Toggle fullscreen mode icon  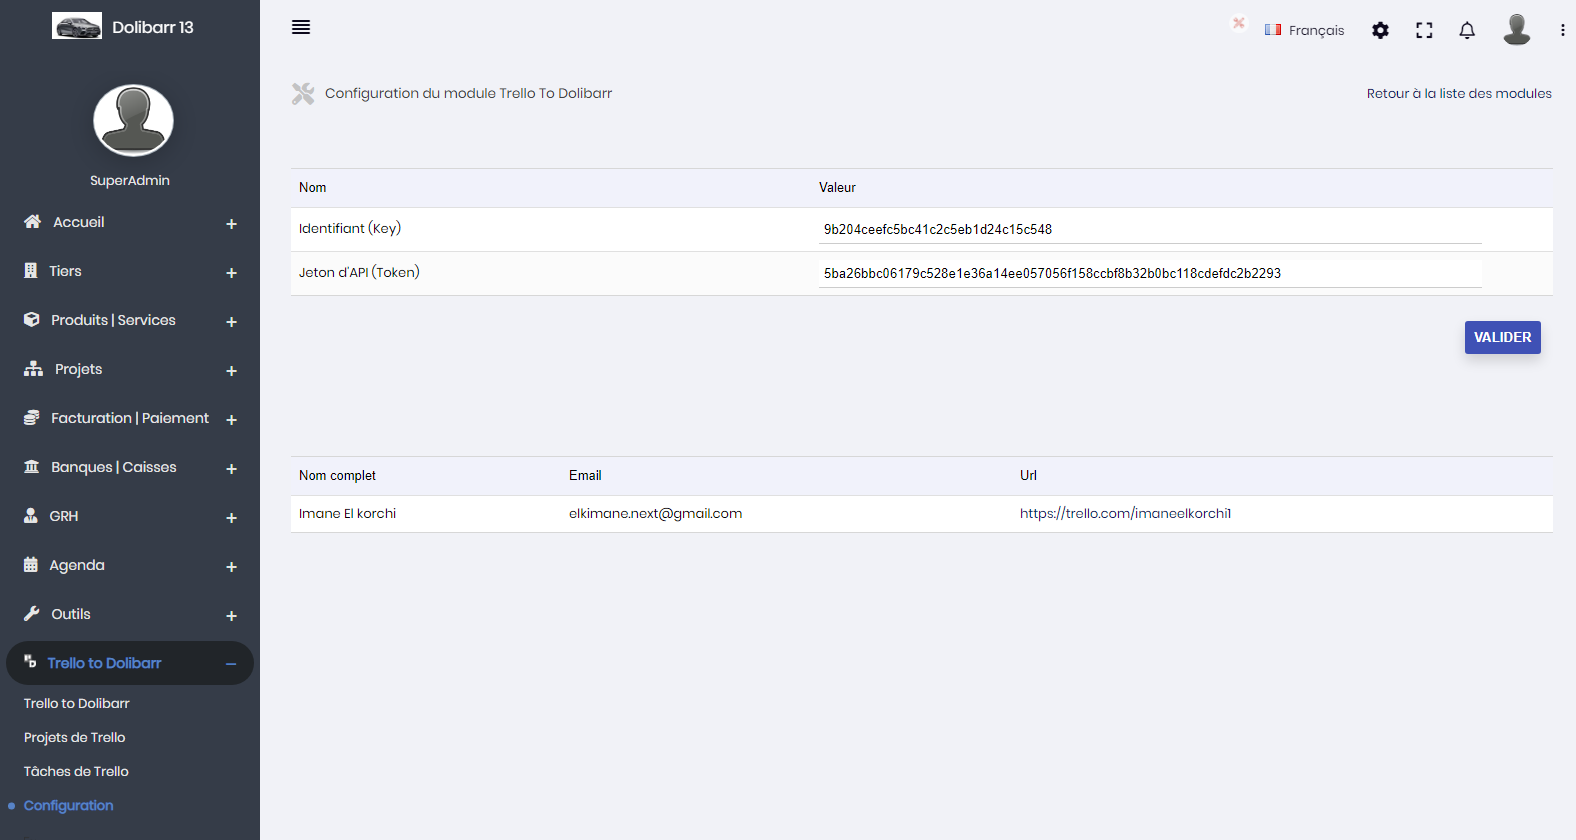point(1424,30)
